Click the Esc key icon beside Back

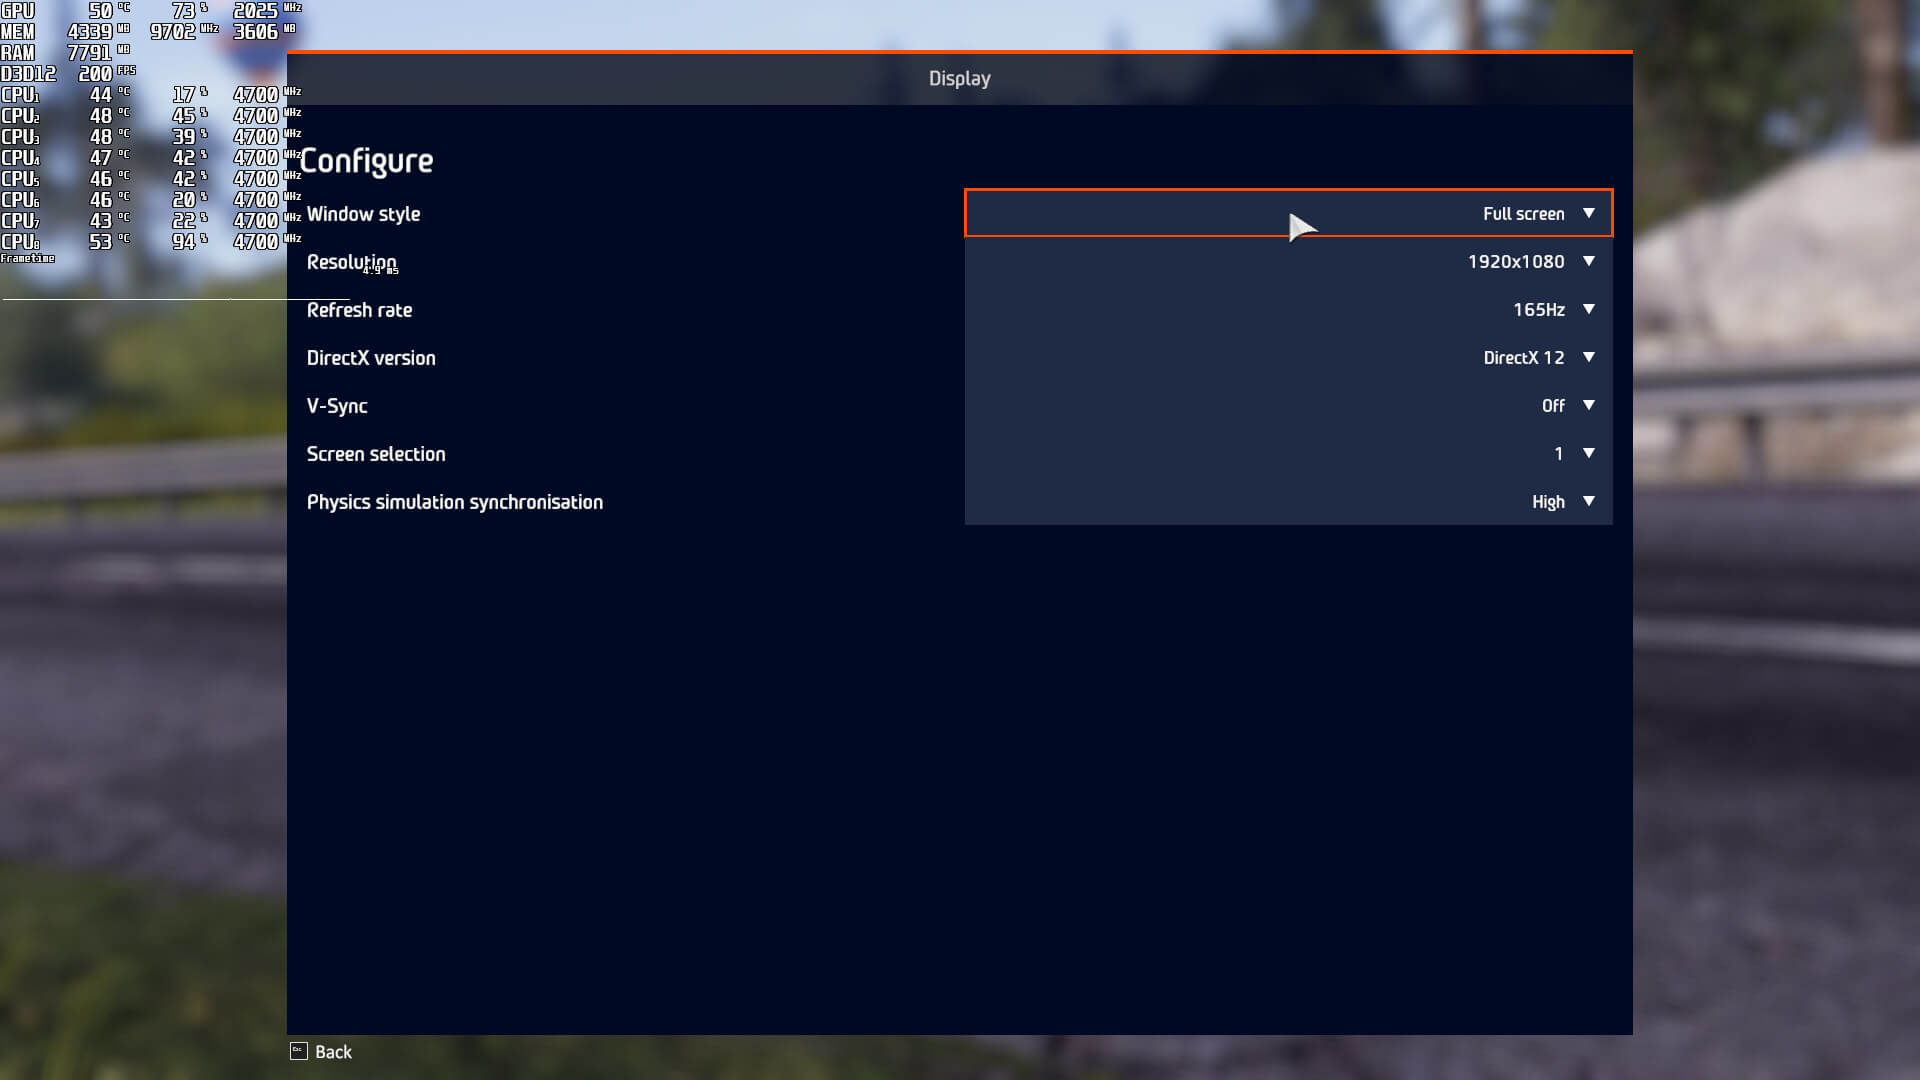tap(298, 1051)
